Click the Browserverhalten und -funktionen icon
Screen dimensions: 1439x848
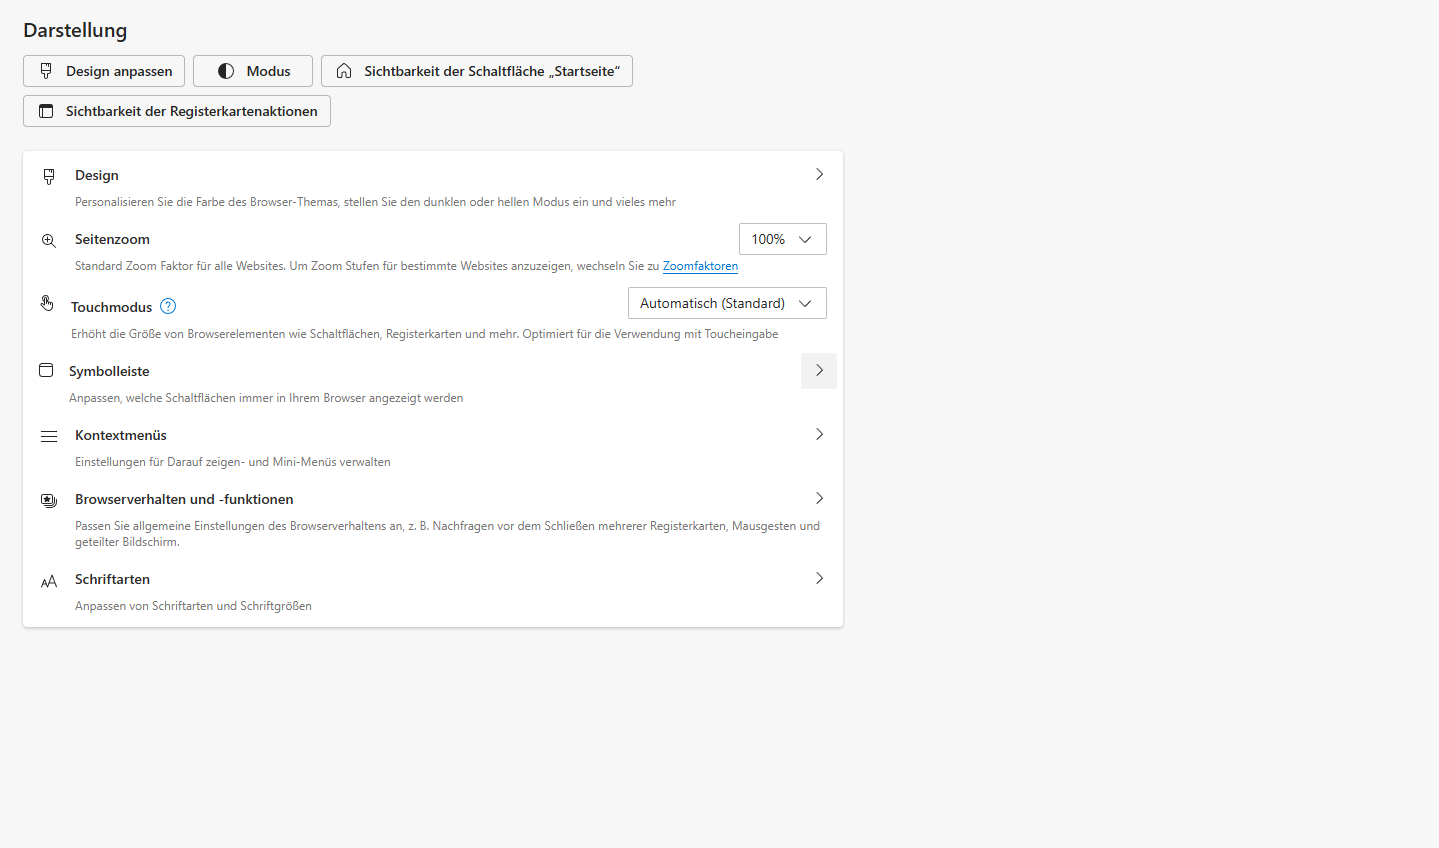point(49,500)
